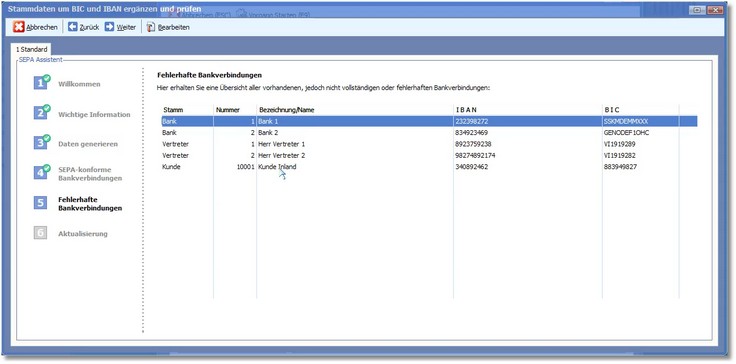The width and height of the screenshot is (736, 364).
Task: Select the Kunde Inland row
Action: [429, 167]
